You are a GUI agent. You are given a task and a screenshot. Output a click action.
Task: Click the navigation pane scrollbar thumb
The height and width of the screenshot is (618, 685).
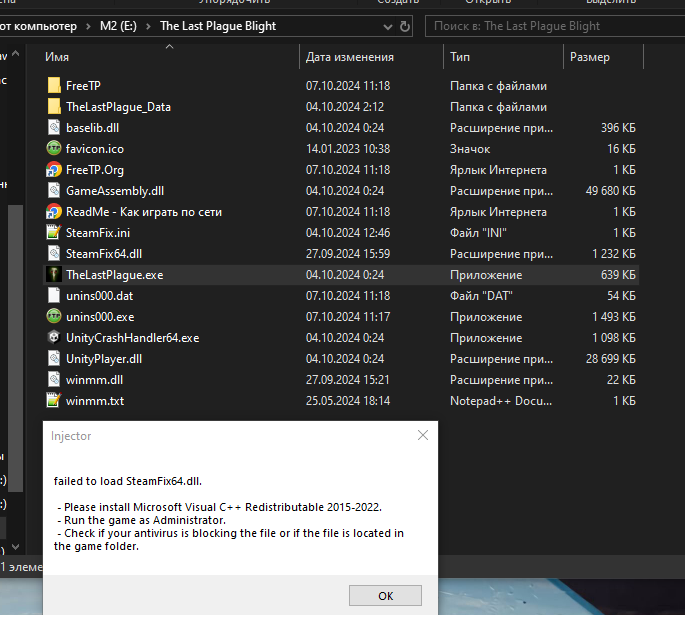click(x=15, y=348)
